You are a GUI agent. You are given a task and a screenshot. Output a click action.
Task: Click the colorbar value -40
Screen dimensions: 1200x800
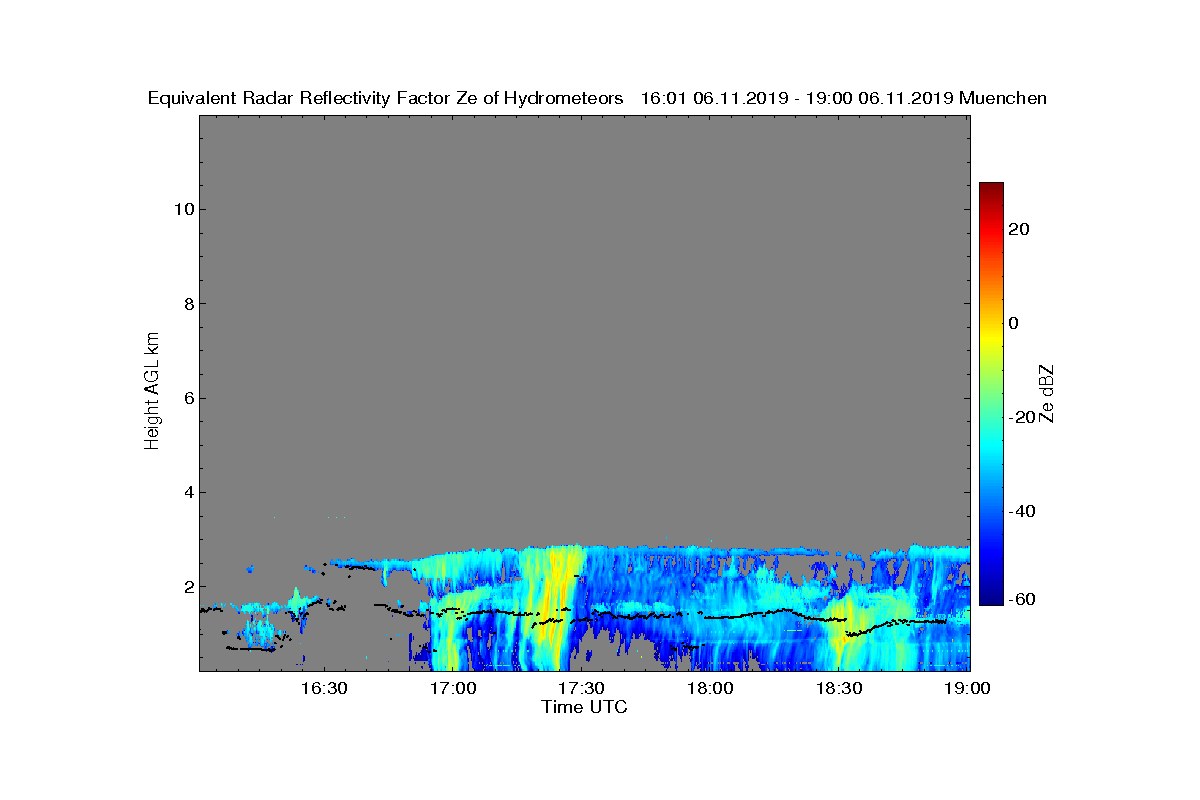[x=1022, y=511]
